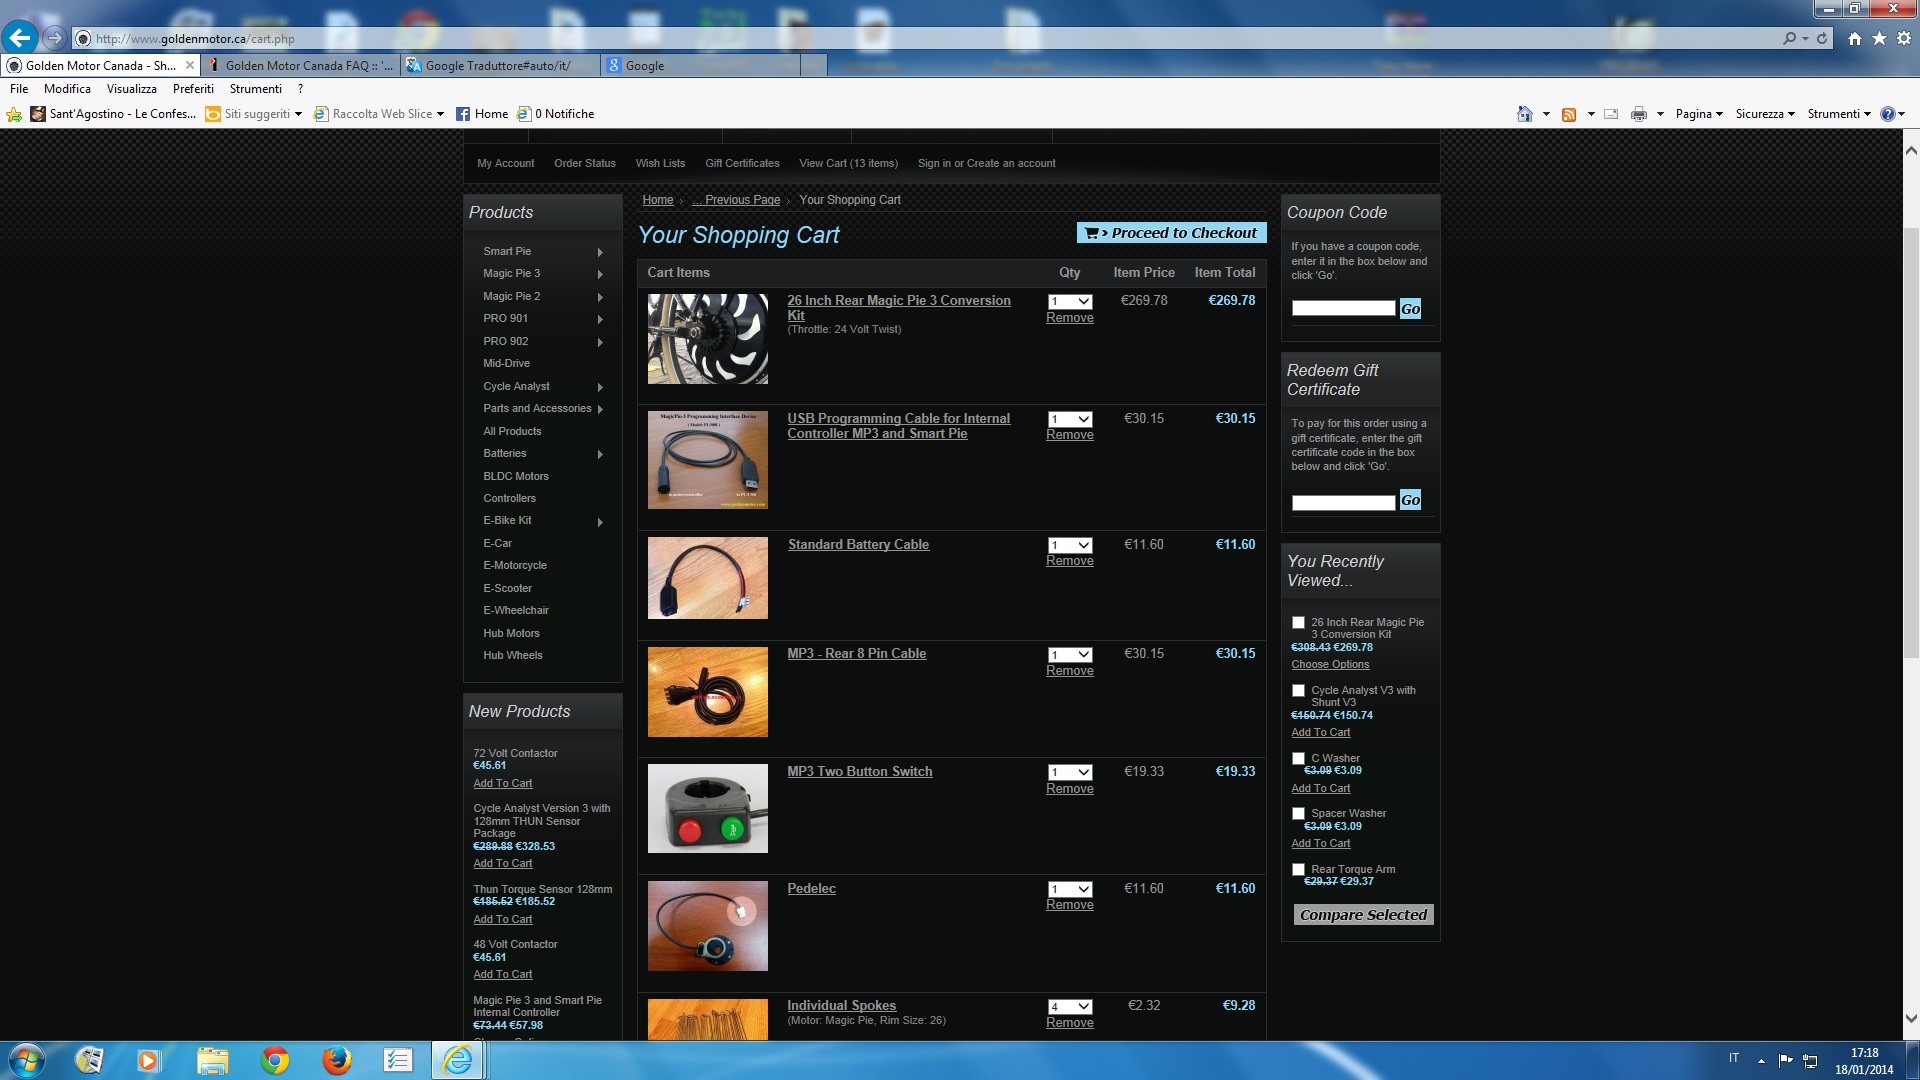Click the page vertical scrollbar down arrow
1920x1080 pixels.
coord(1911,1019)
